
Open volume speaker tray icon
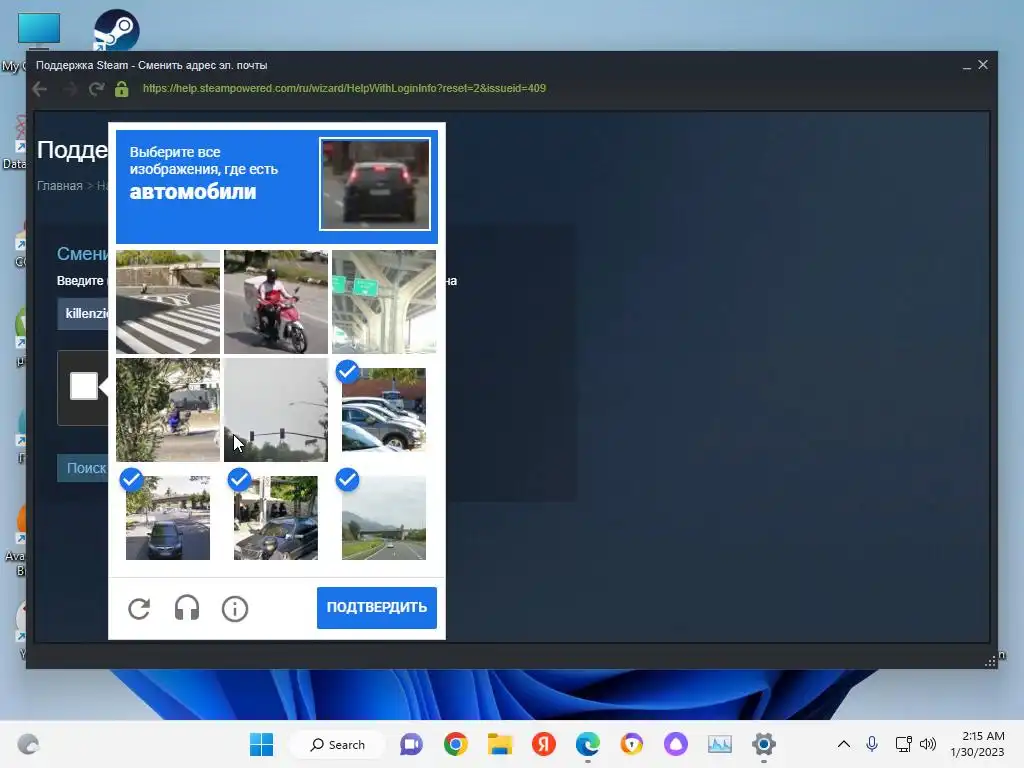tap(927, 744)
